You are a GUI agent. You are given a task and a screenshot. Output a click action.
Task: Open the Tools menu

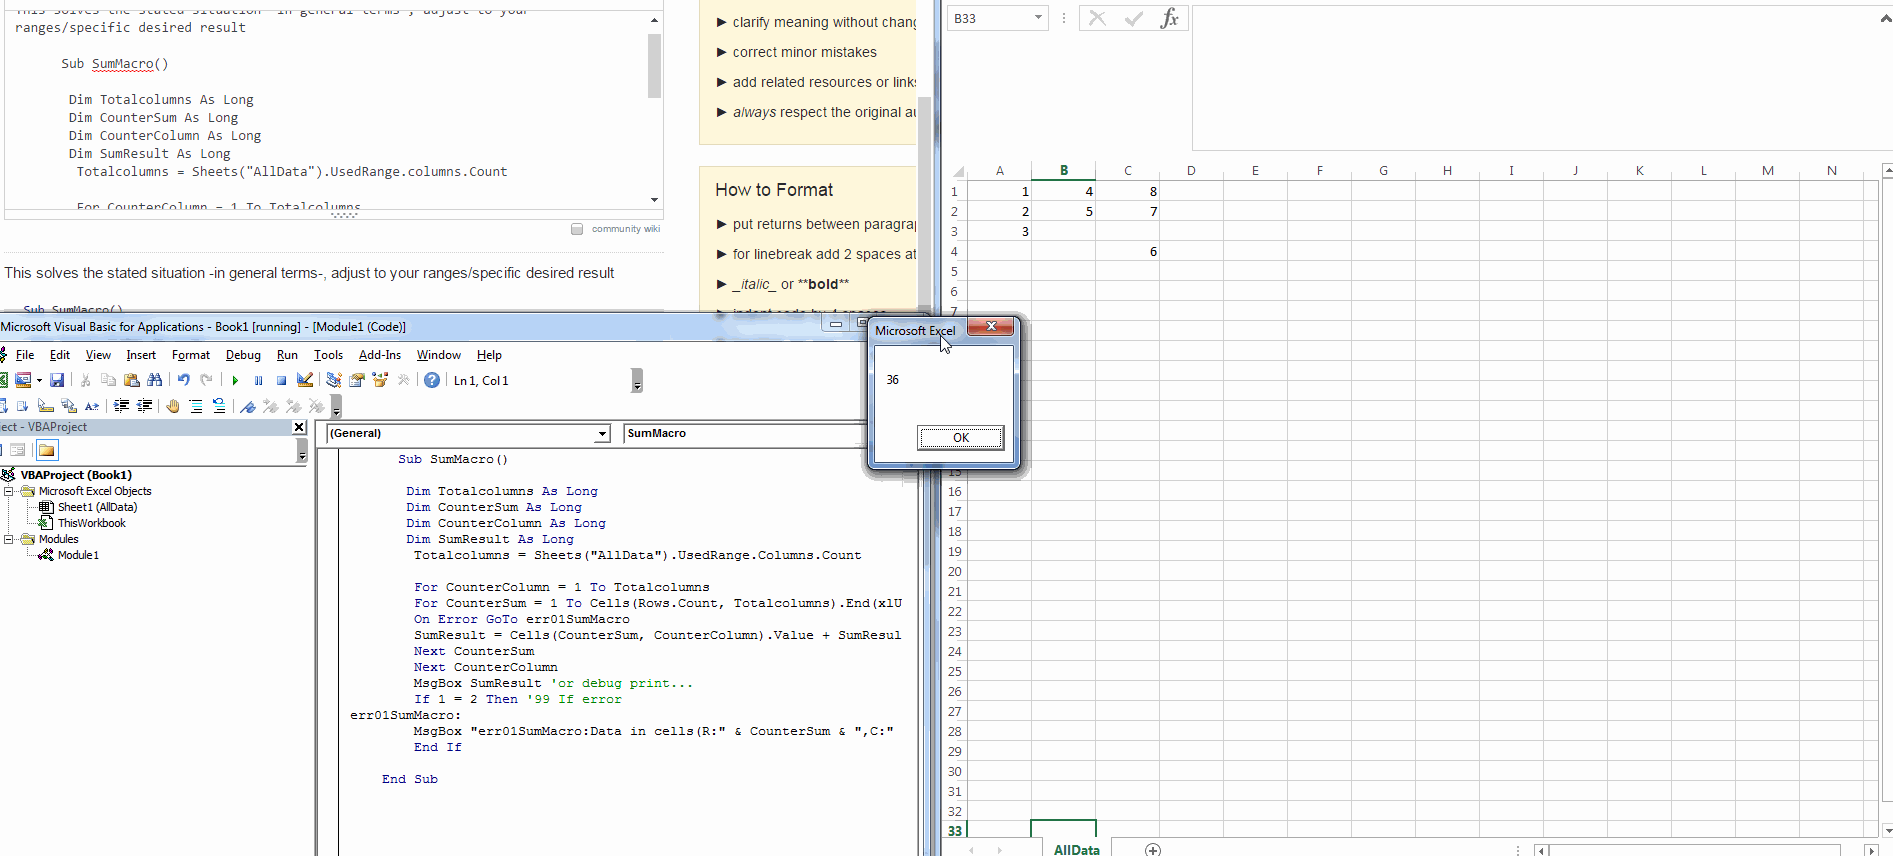tap(328, 355)
